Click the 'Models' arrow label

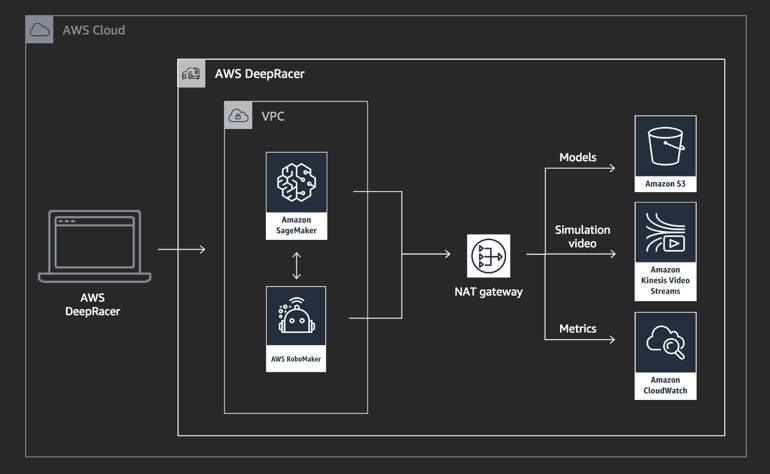[x=578, y=157]
